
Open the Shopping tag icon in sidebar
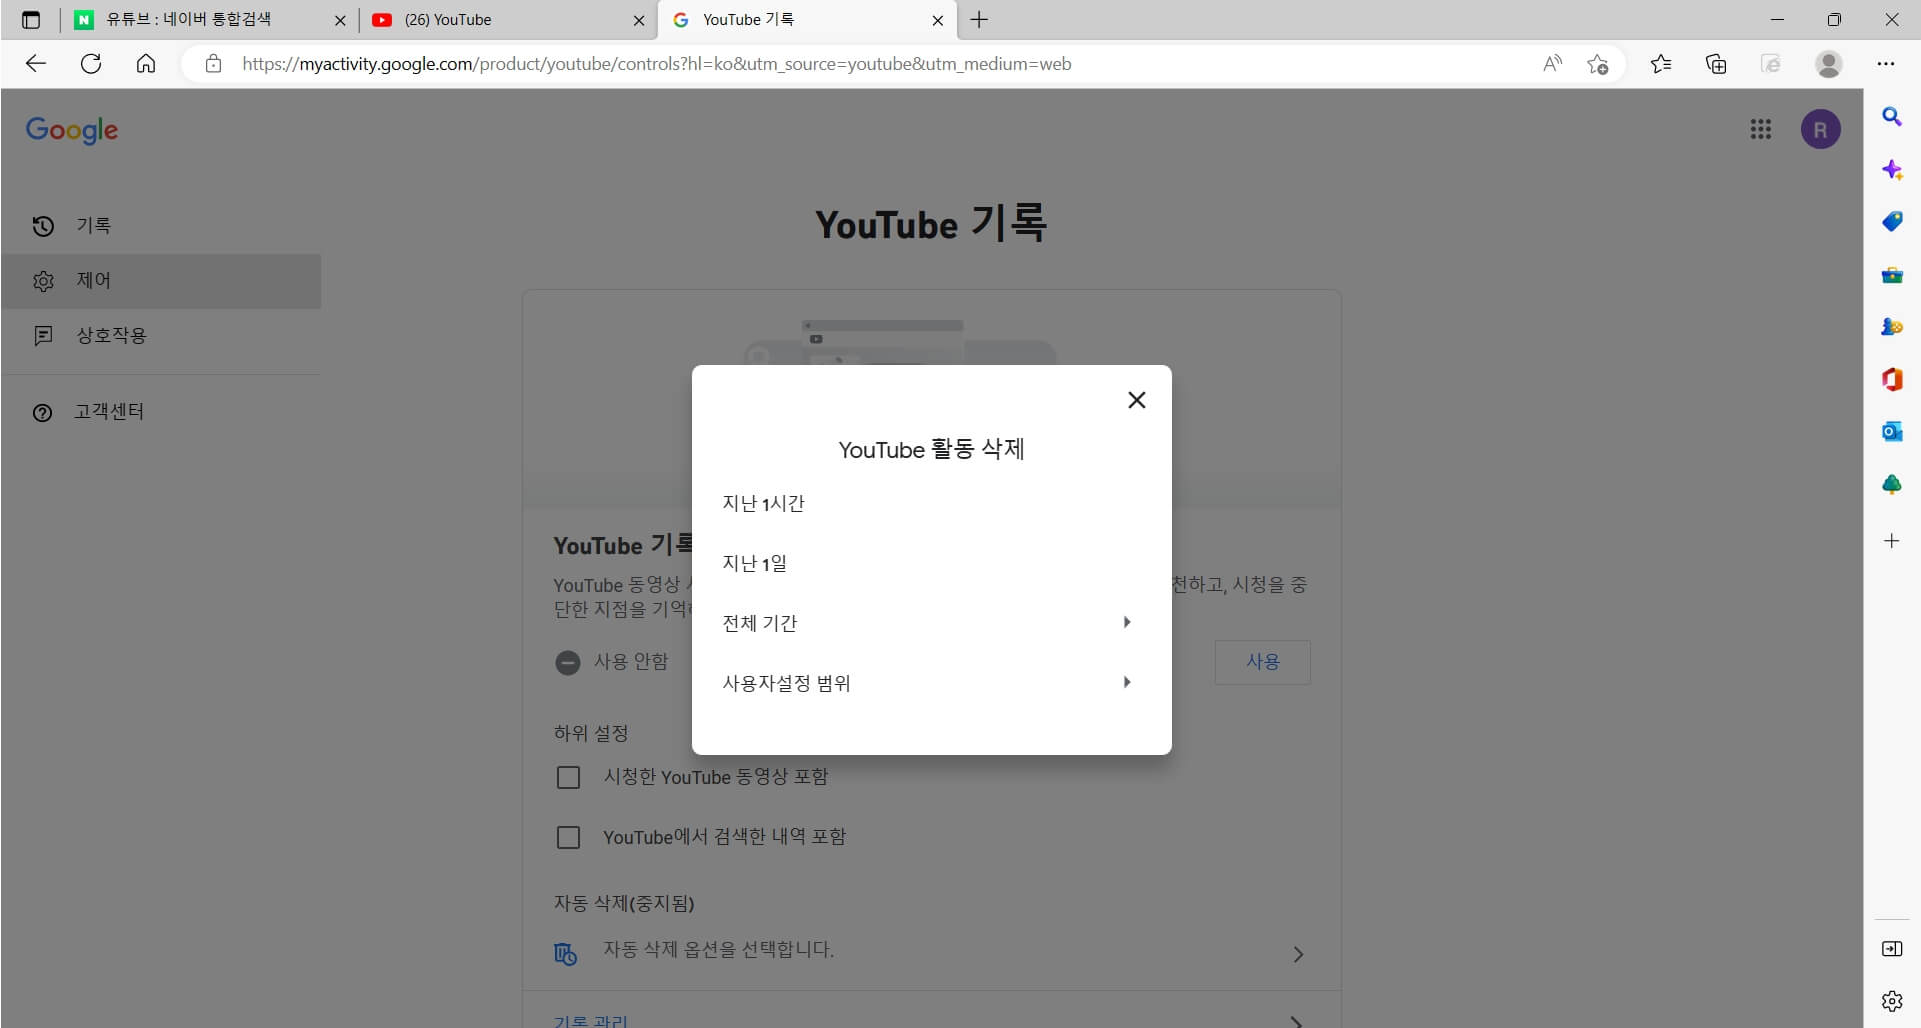1891,221
